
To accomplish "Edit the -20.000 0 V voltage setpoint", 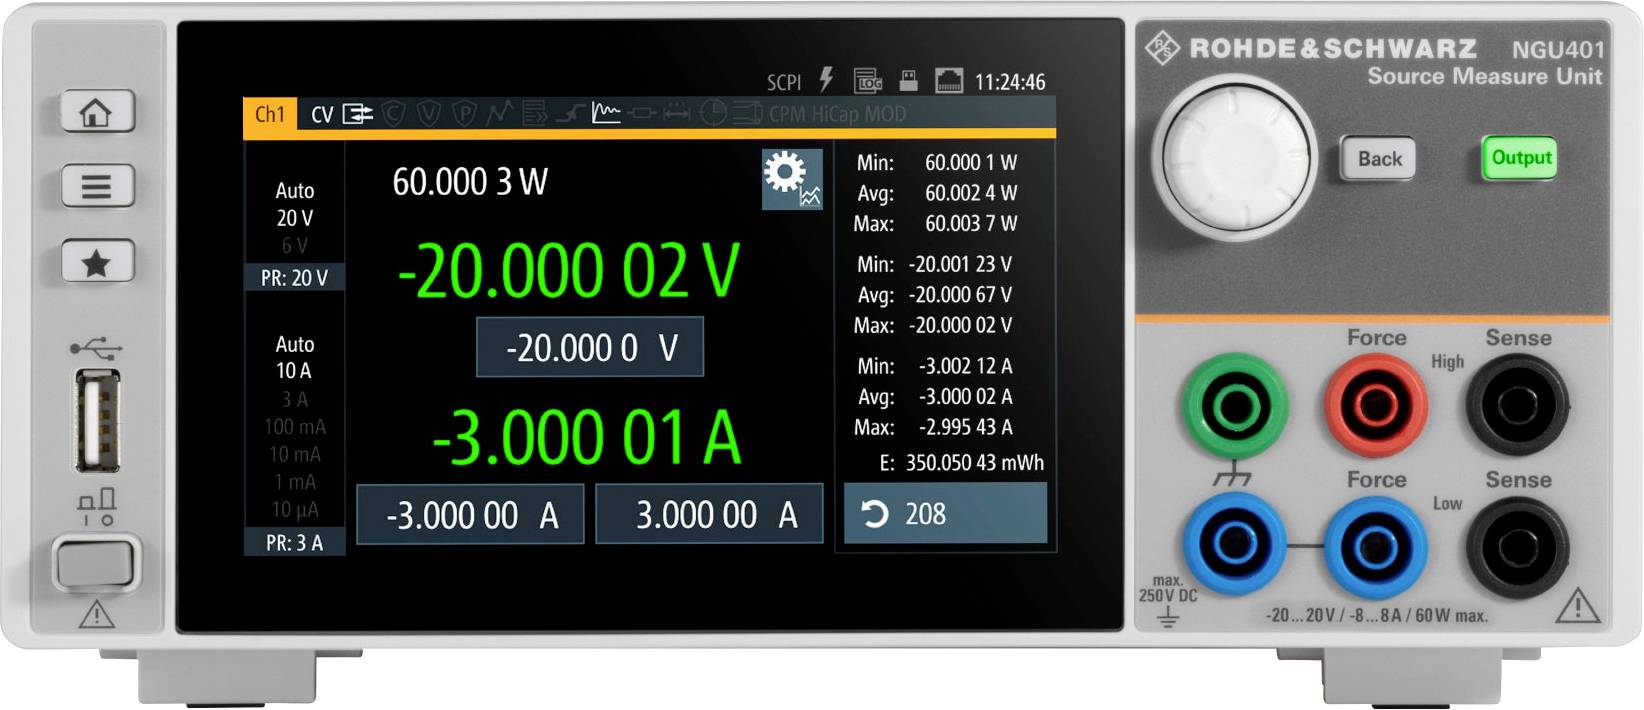I will [x=590, y=348].
